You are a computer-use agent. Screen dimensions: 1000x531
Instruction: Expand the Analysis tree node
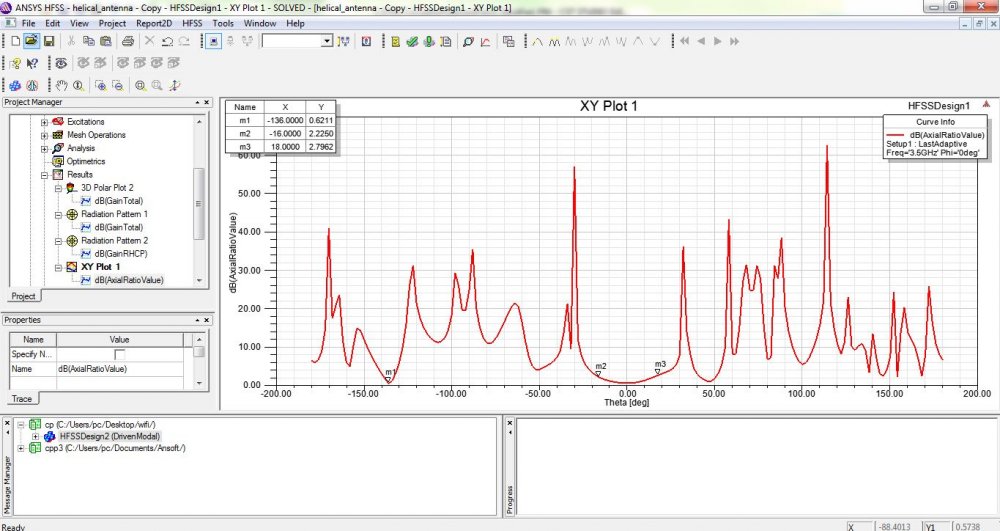pyautogui.click(x=44, y=149)
